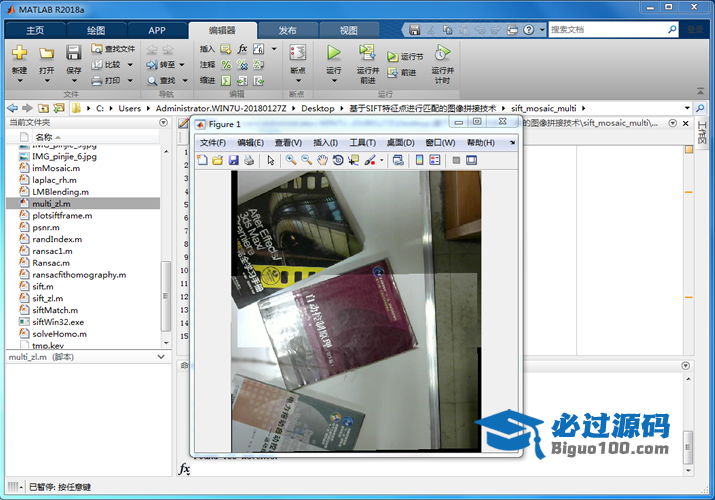The width and height of the screenshot is (715, 500).
Task: Click the Hide Plot Tools icon in Figure 1
Action: (456, 160)
